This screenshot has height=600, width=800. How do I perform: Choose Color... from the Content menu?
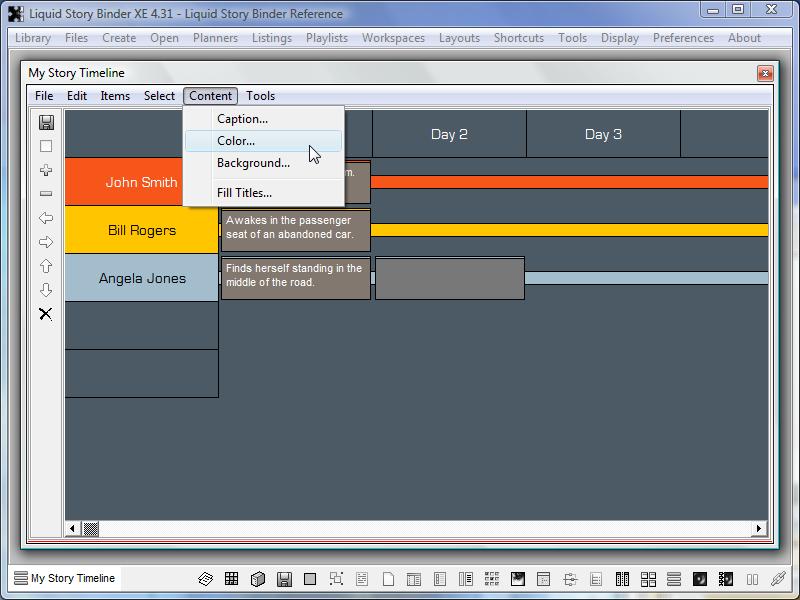coord(236,141)
